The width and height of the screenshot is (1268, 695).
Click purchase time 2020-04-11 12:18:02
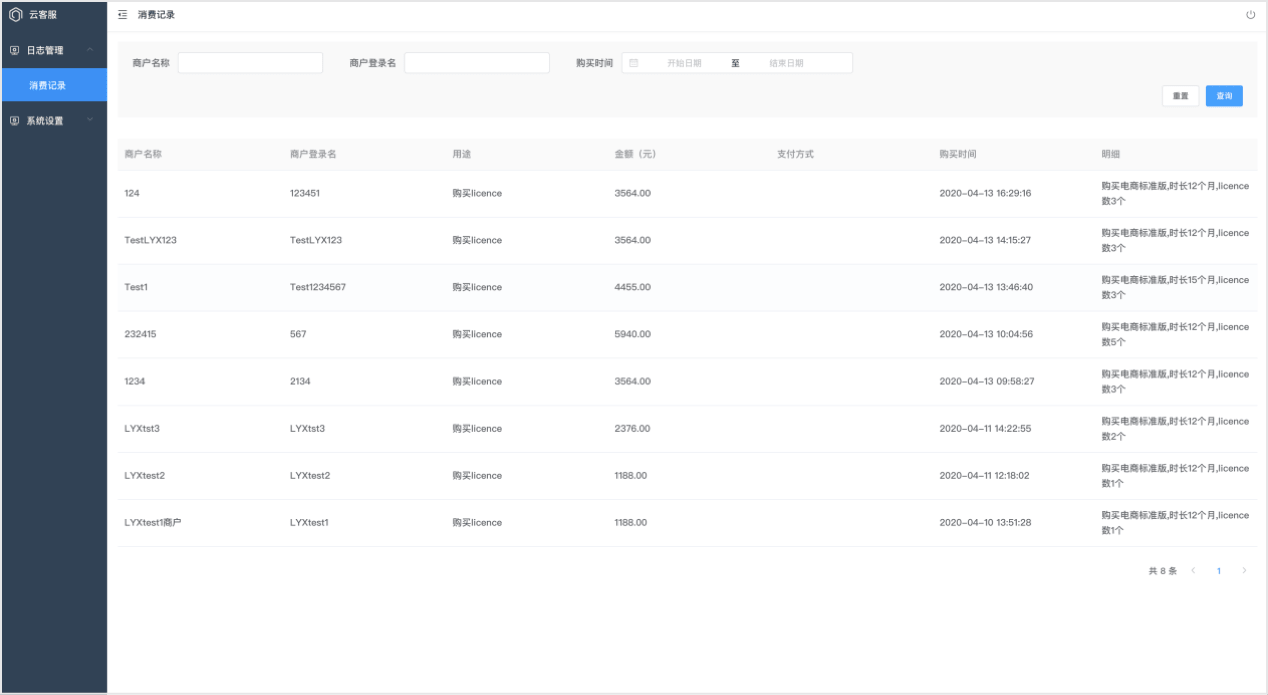(984, 475)
